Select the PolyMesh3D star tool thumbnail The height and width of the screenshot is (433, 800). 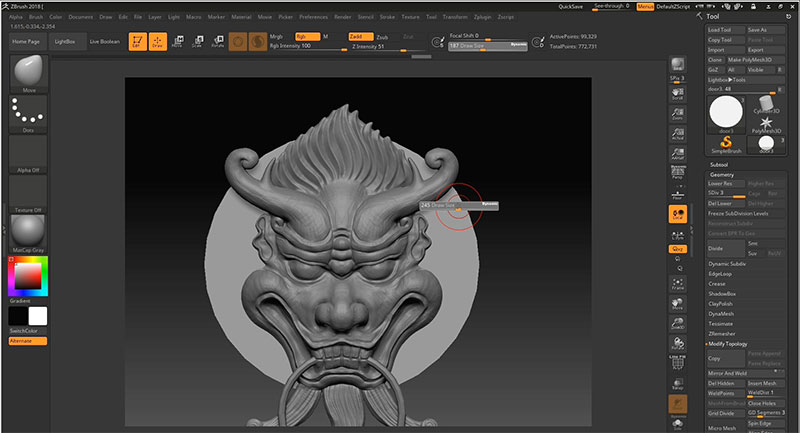click(x=765, y=120)
